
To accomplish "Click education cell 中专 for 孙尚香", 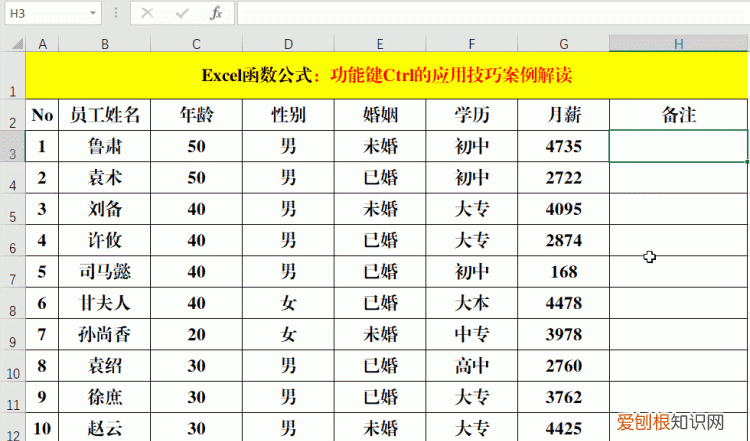I will [472, 334].
